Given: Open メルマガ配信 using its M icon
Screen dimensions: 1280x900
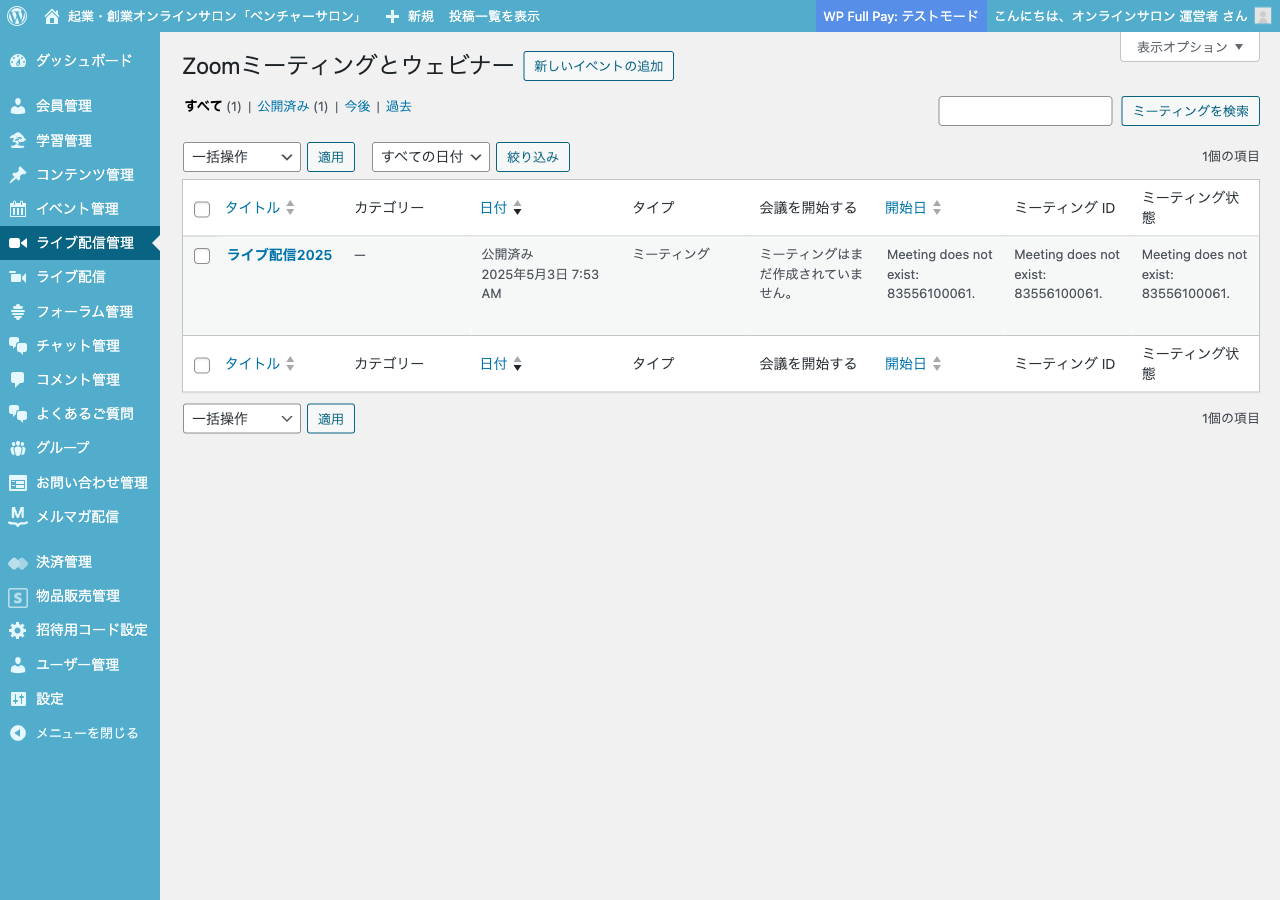Looking at the screenshot, I should 17,516.
